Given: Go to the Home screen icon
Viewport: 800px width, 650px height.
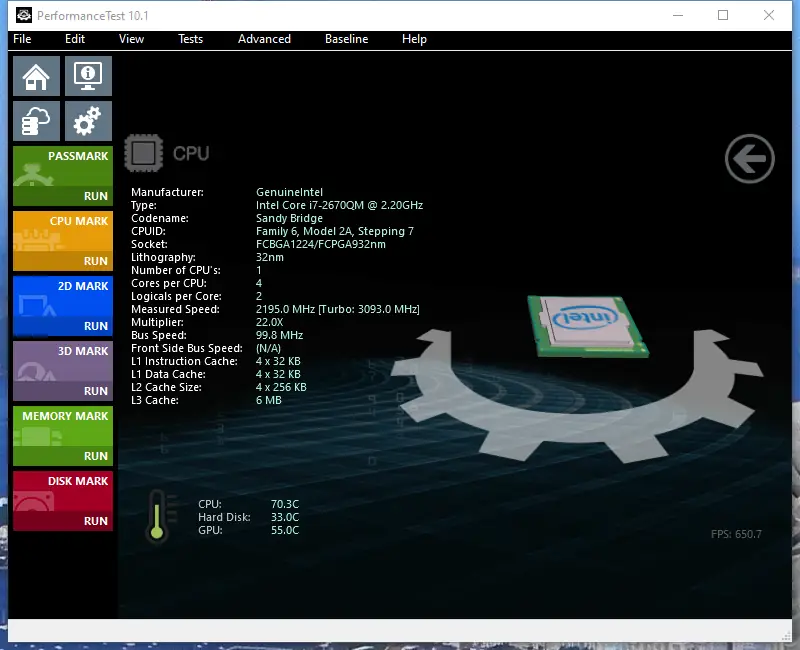Looking at the screenshot, I should coord(36,76).
